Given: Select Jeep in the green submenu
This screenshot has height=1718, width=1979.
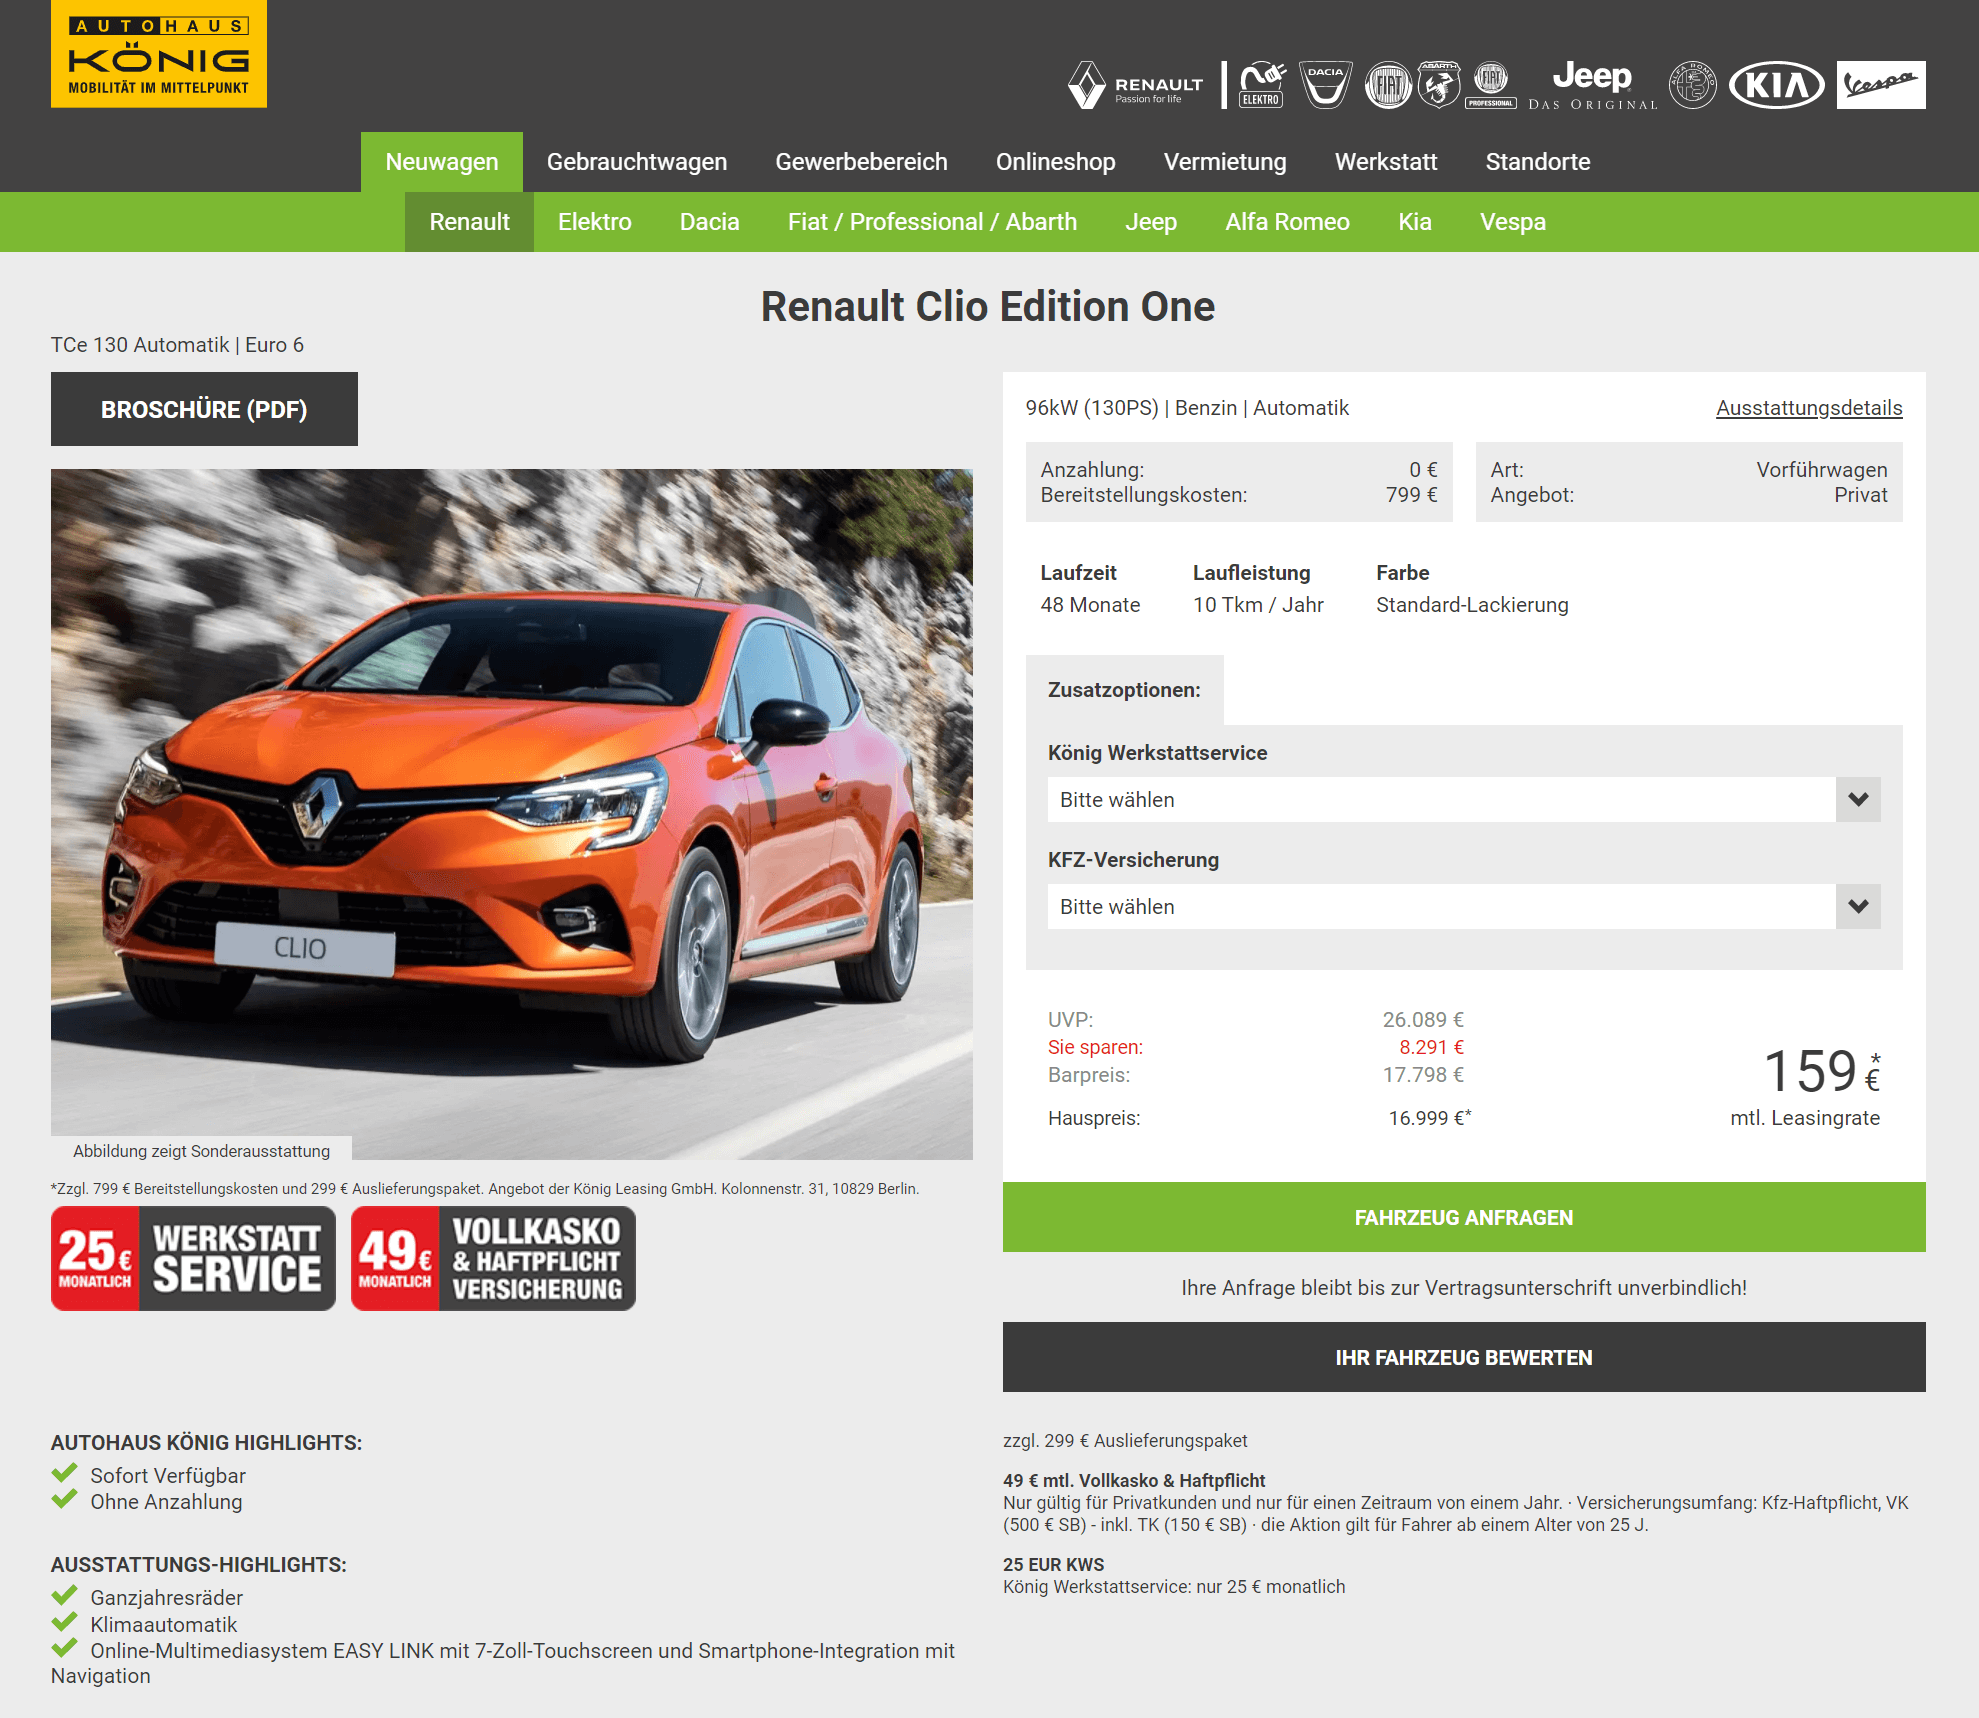Looking at the screenshot, I should 1151,222.
